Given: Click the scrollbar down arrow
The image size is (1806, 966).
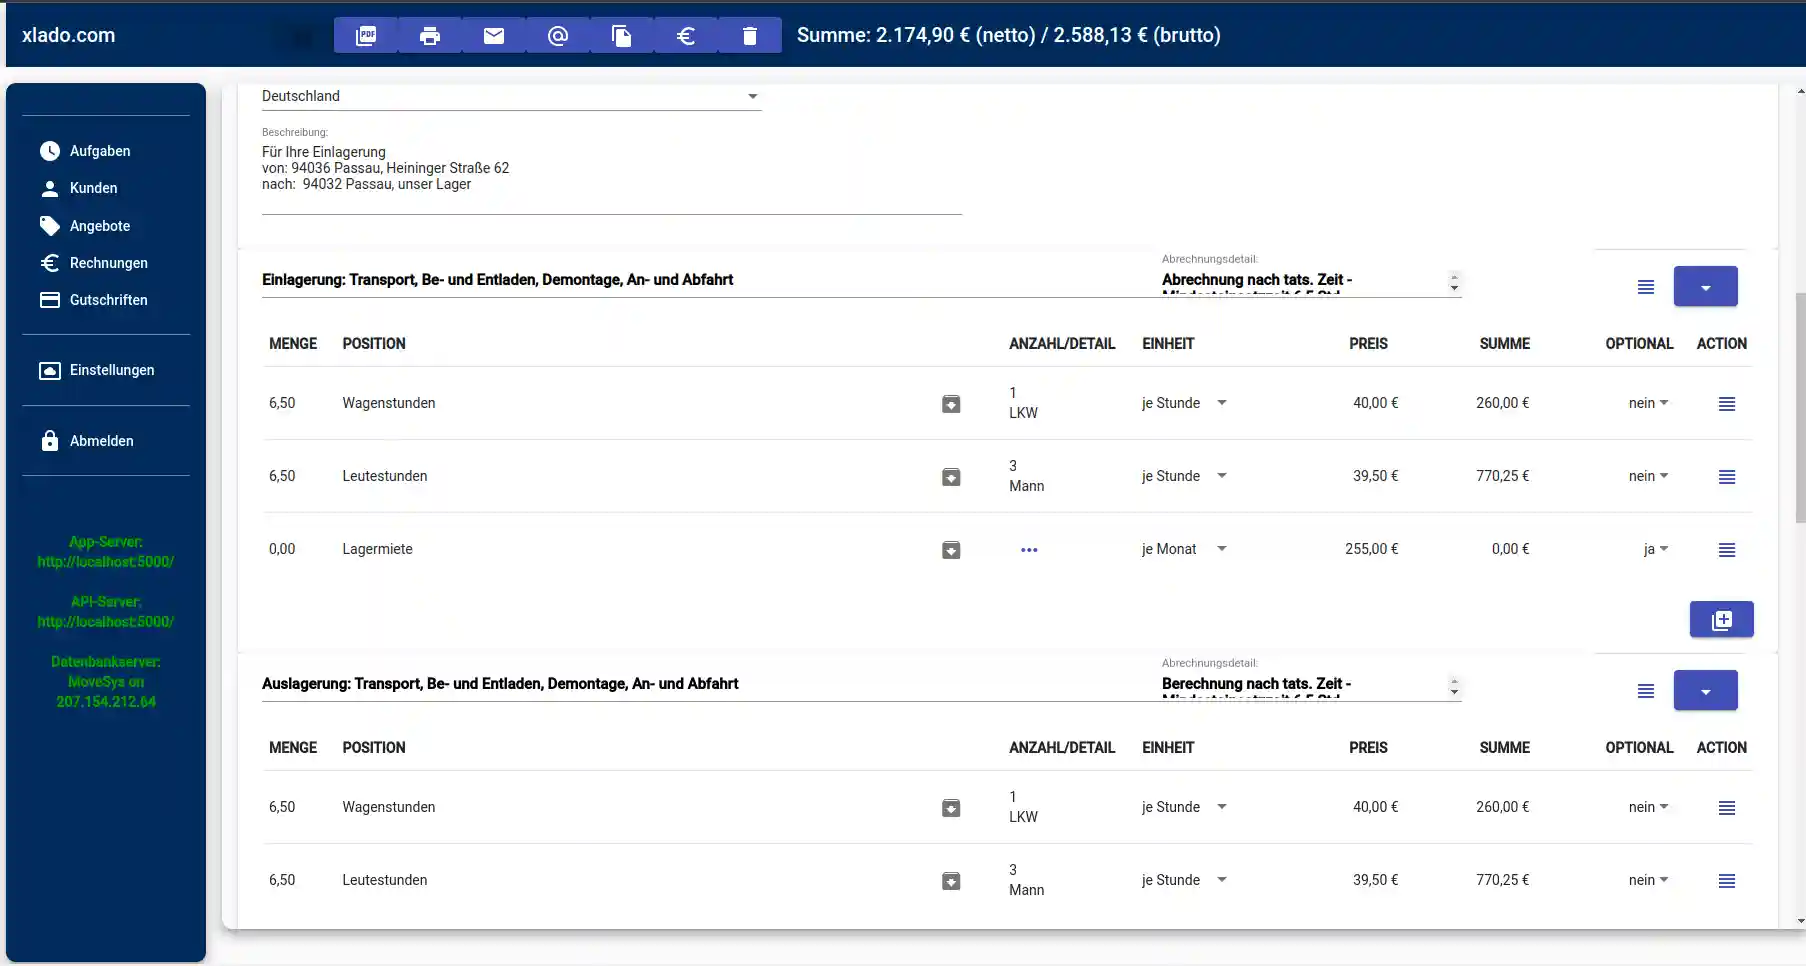Looking at the screenshot, I should [x=1800, y=921].
